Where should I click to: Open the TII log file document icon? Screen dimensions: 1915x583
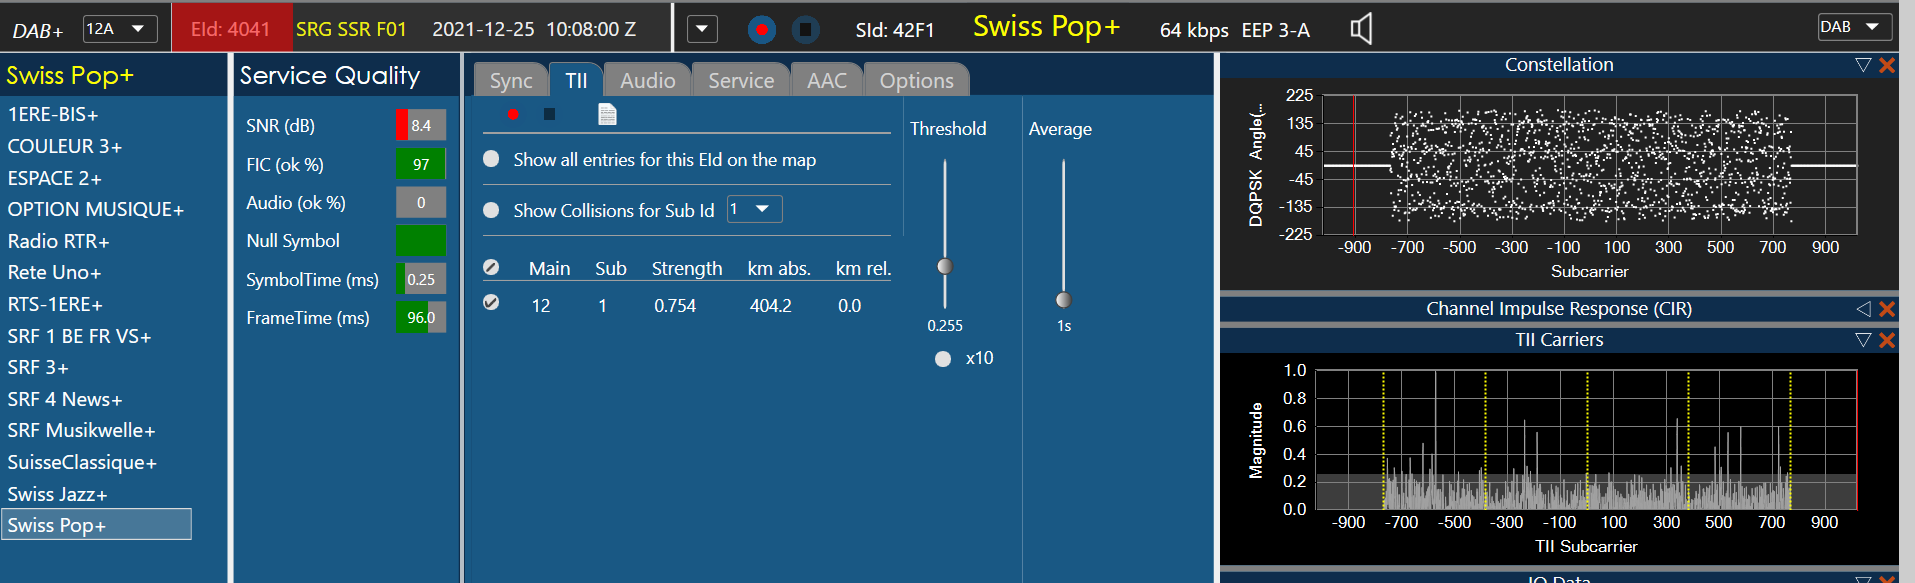pos(607,114)
